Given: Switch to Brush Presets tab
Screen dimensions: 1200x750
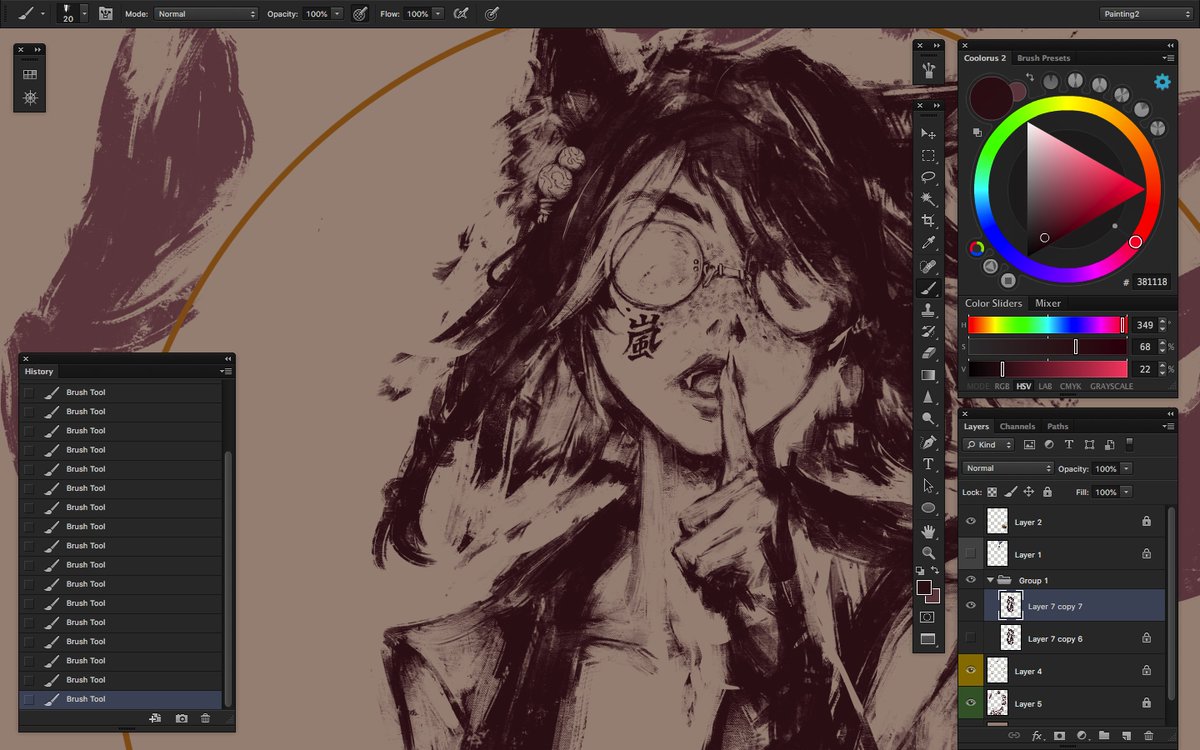Looking at the screenshot, I should tap(1043, 58).
